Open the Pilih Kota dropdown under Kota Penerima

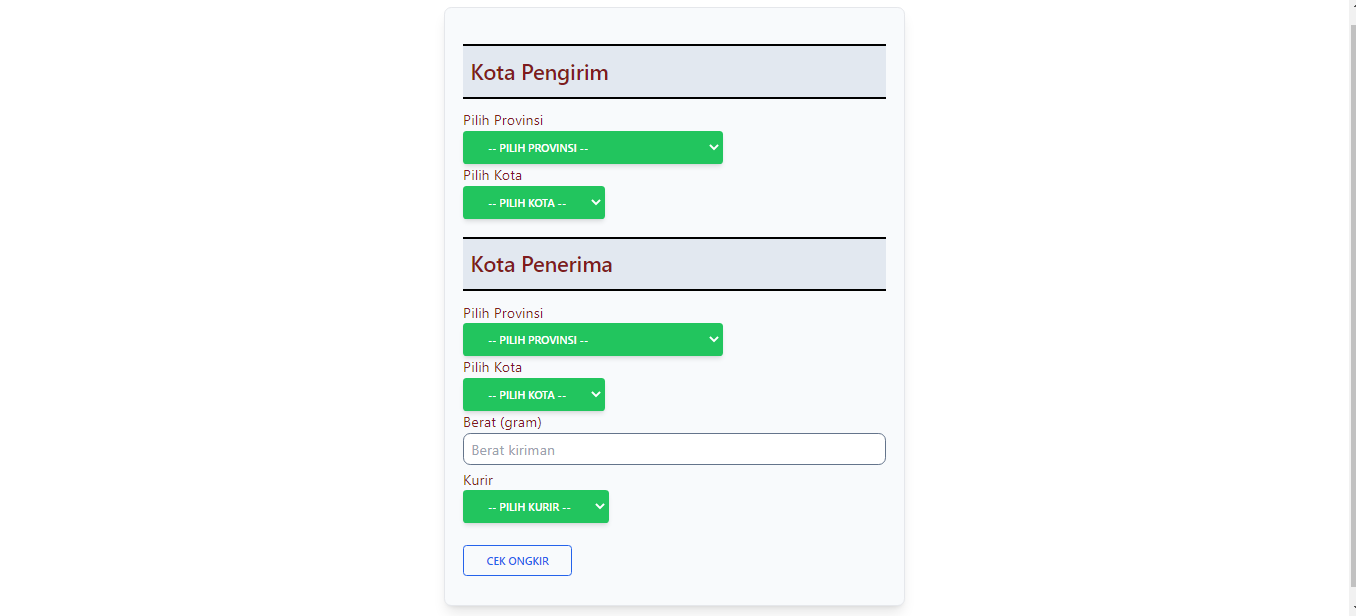[x=533, y=394]
